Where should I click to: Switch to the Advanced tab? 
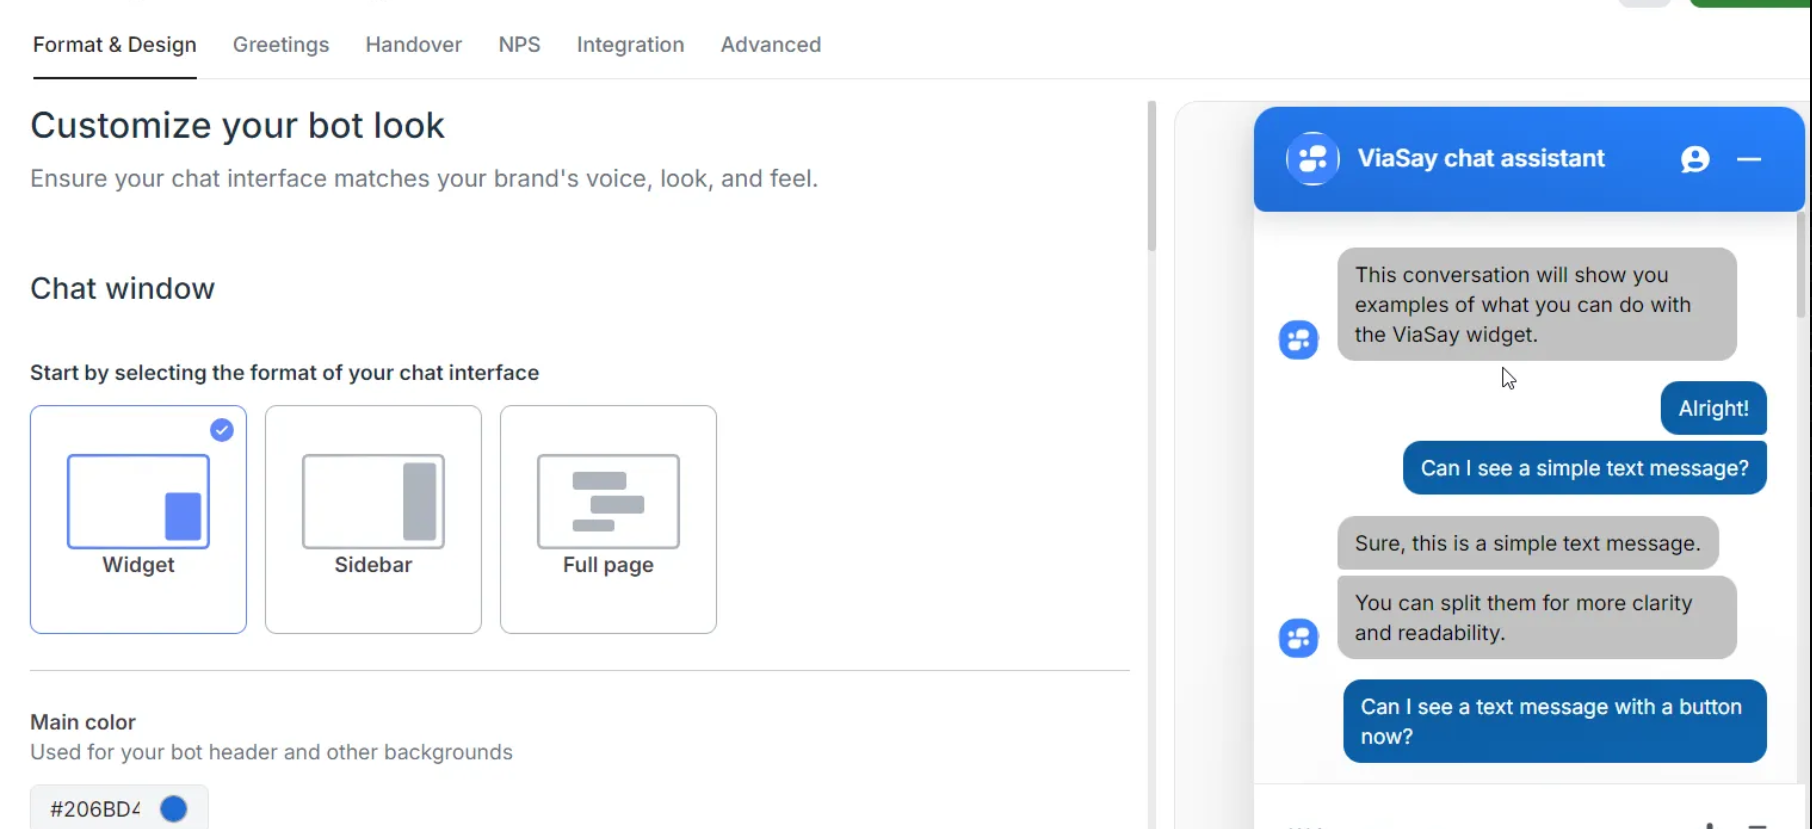tap(770, 45)
